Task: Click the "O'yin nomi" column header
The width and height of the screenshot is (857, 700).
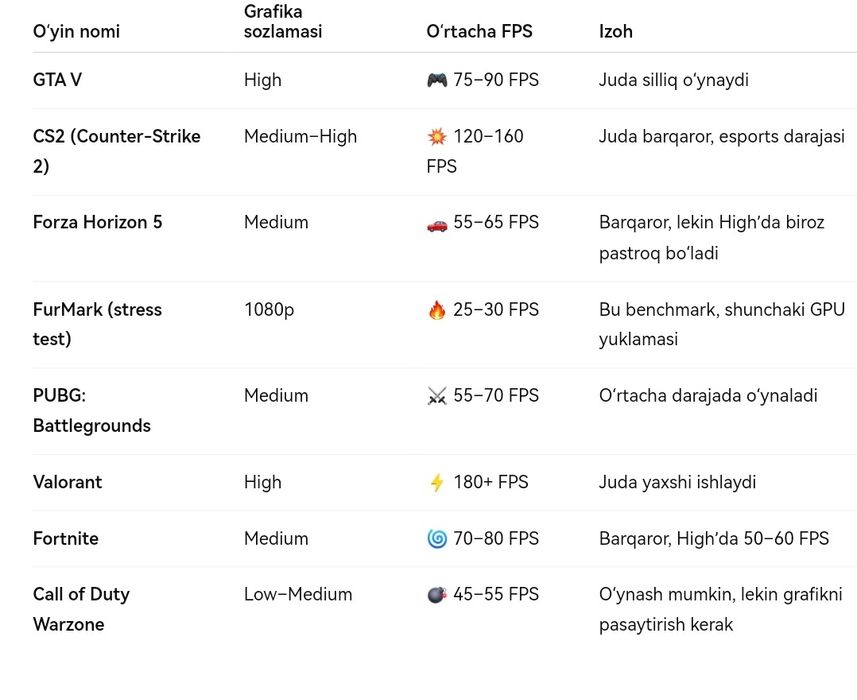Action: click(x=76, y=32)
